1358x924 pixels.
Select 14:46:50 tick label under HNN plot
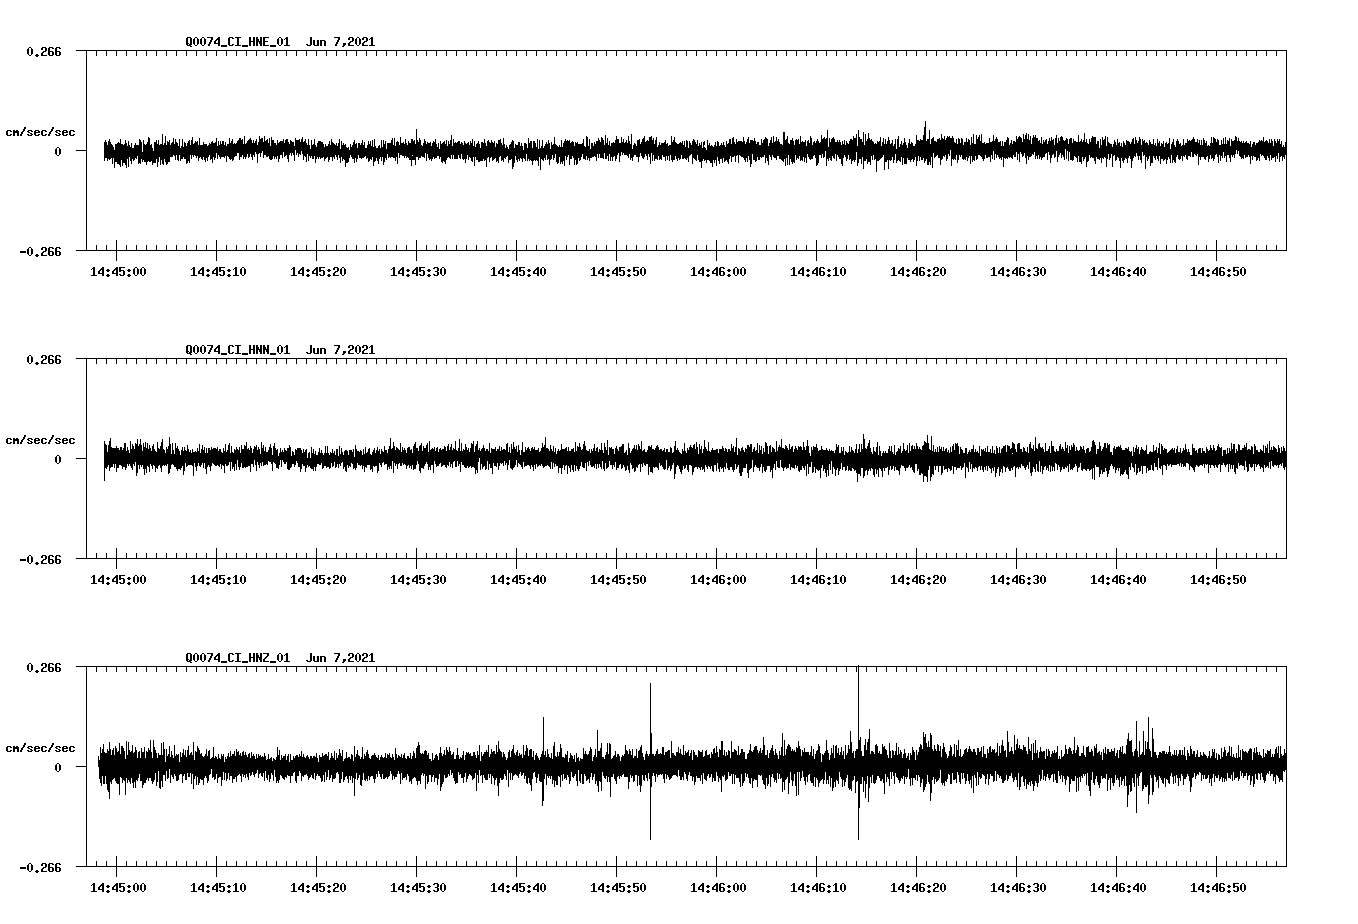tap(1218, 580)
